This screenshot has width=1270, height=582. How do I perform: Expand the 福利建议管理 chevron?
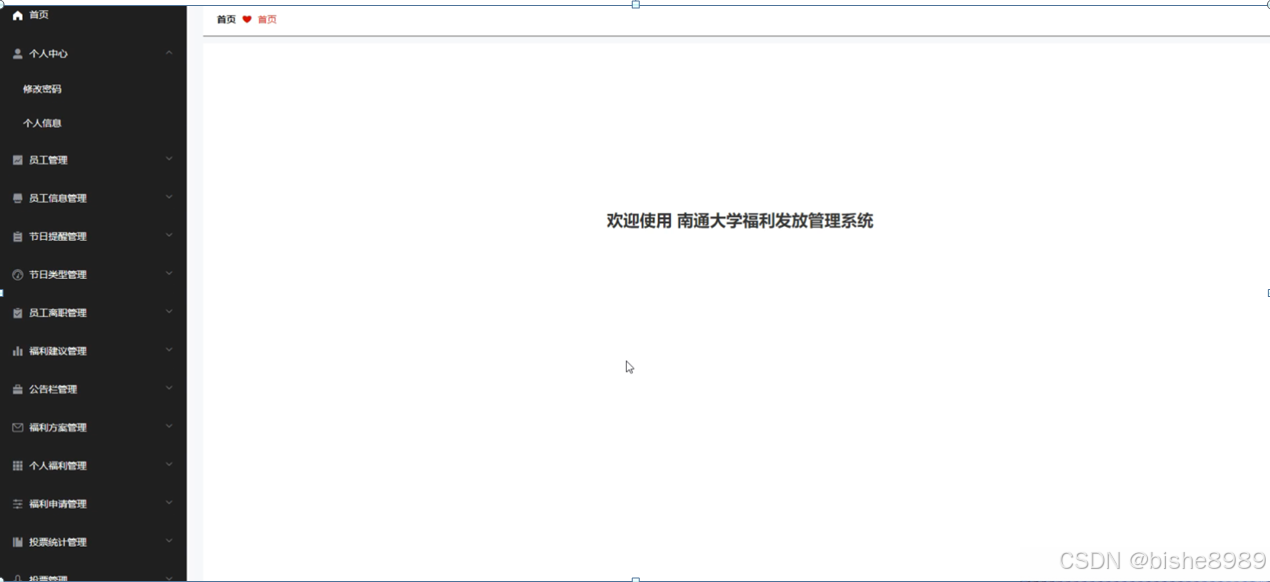(x=169, y=350)
